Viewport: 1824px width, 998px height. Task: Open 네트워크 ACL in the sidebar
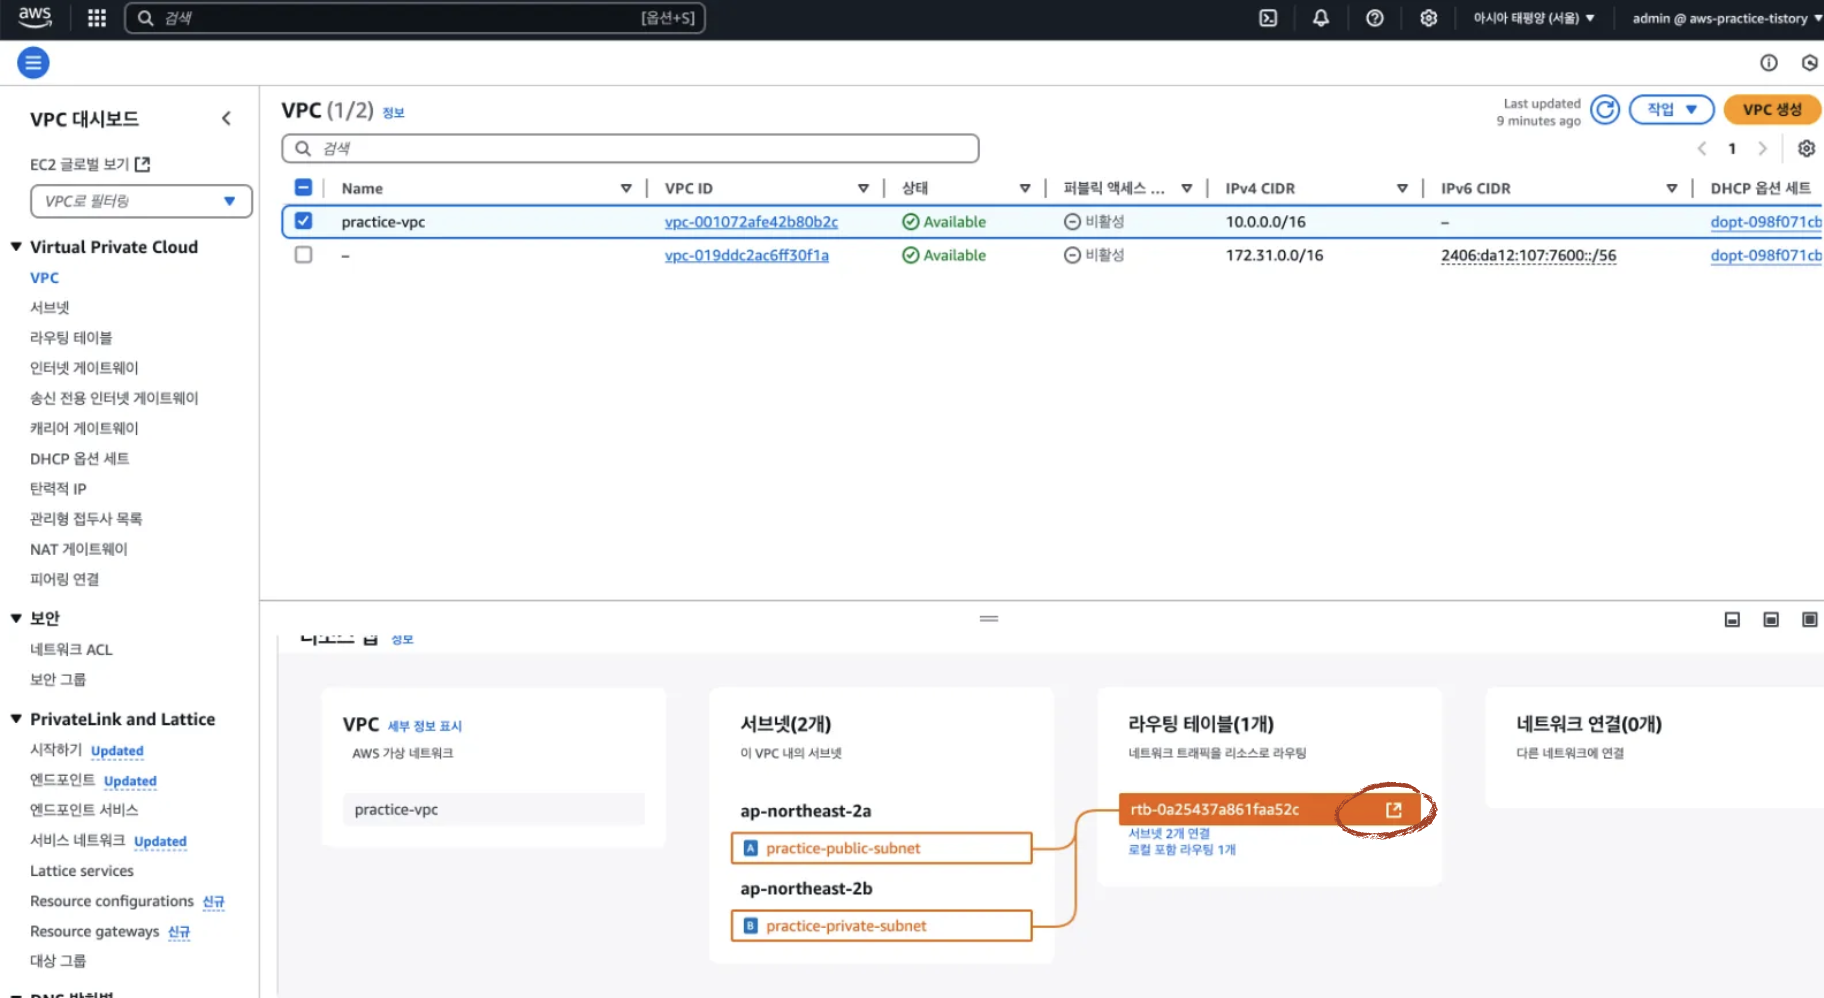coord(71,650)
